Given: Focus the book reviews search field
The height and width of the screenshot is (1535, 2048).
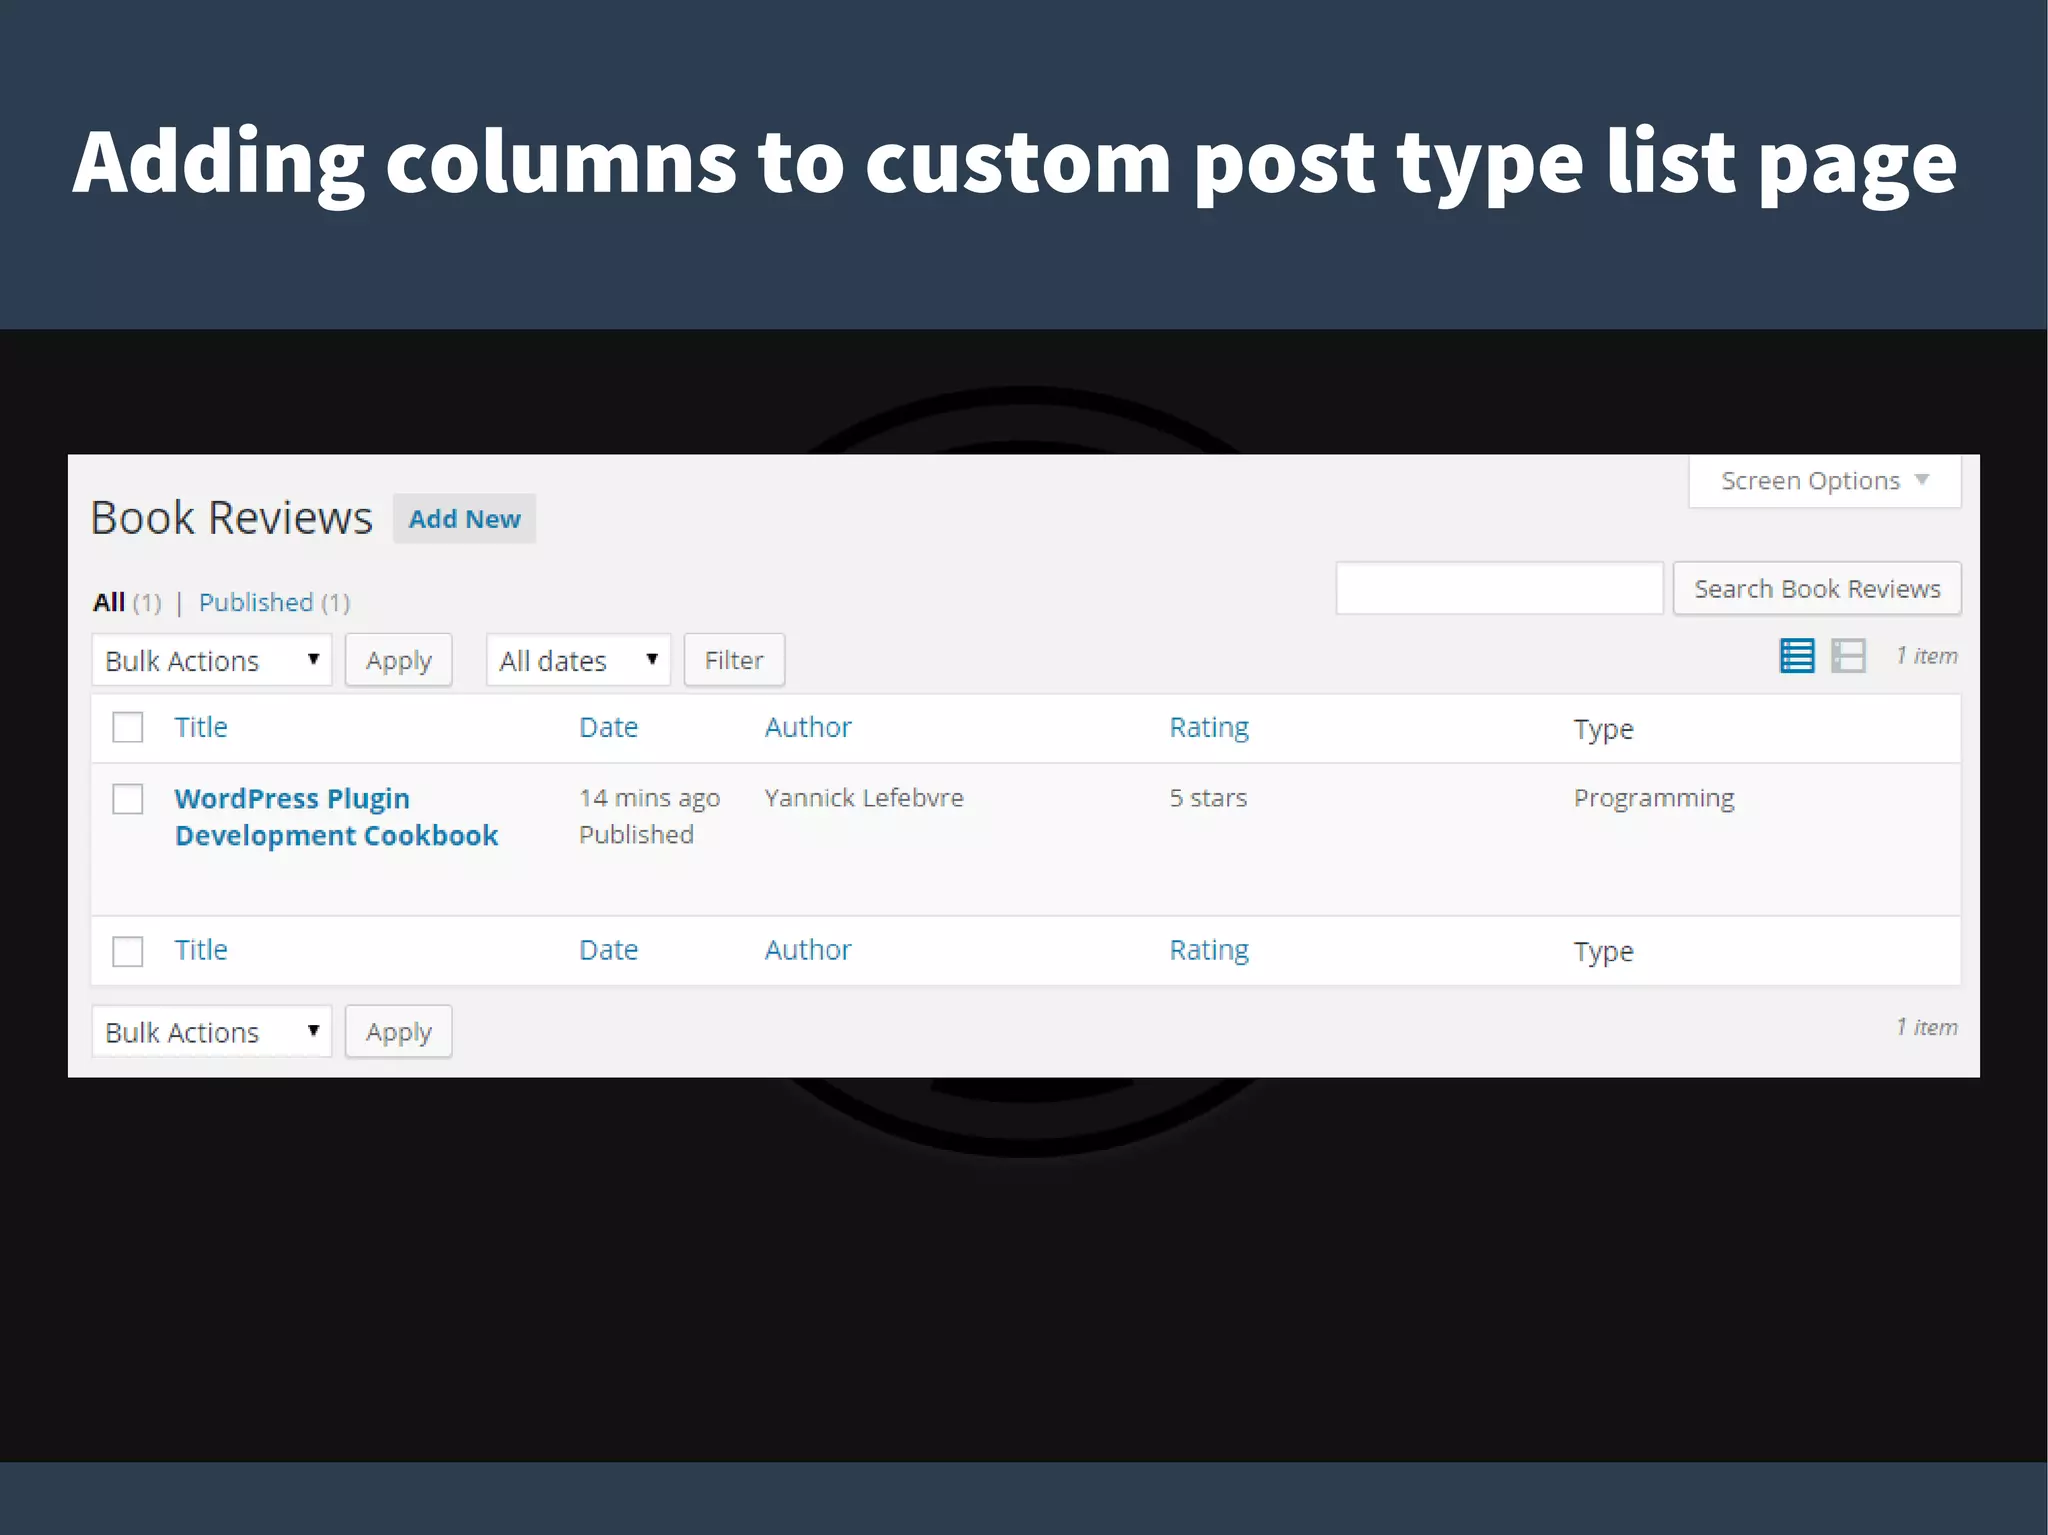Looking at the screenshot, I should coord(1498,589).
